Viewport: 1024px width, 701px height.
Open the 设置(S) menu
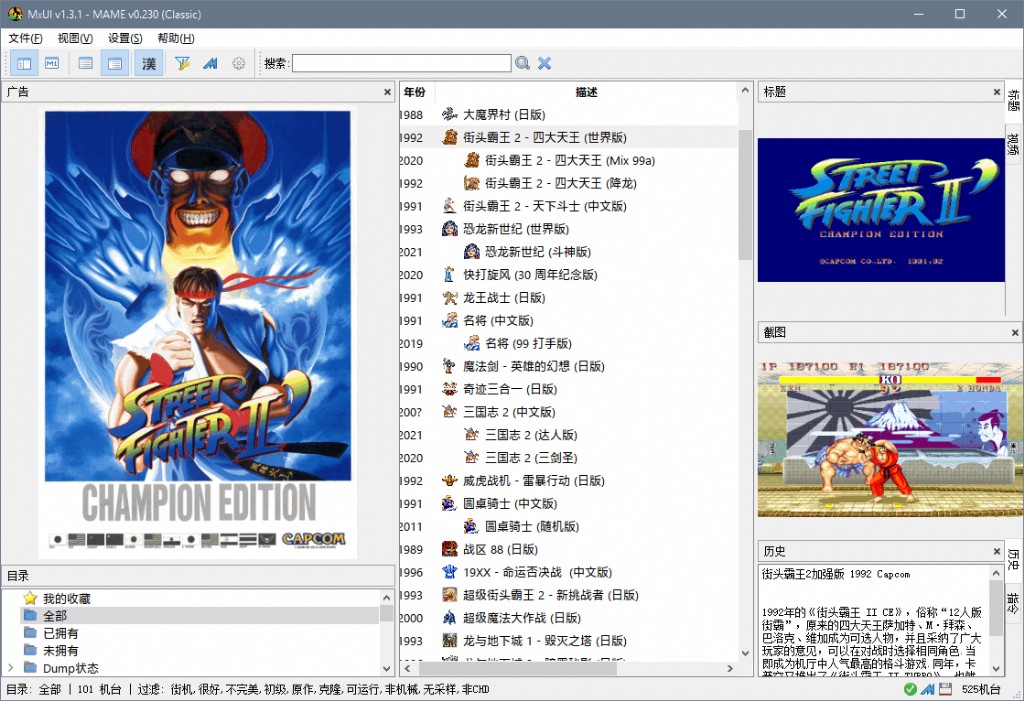click(x=125, y=38)
